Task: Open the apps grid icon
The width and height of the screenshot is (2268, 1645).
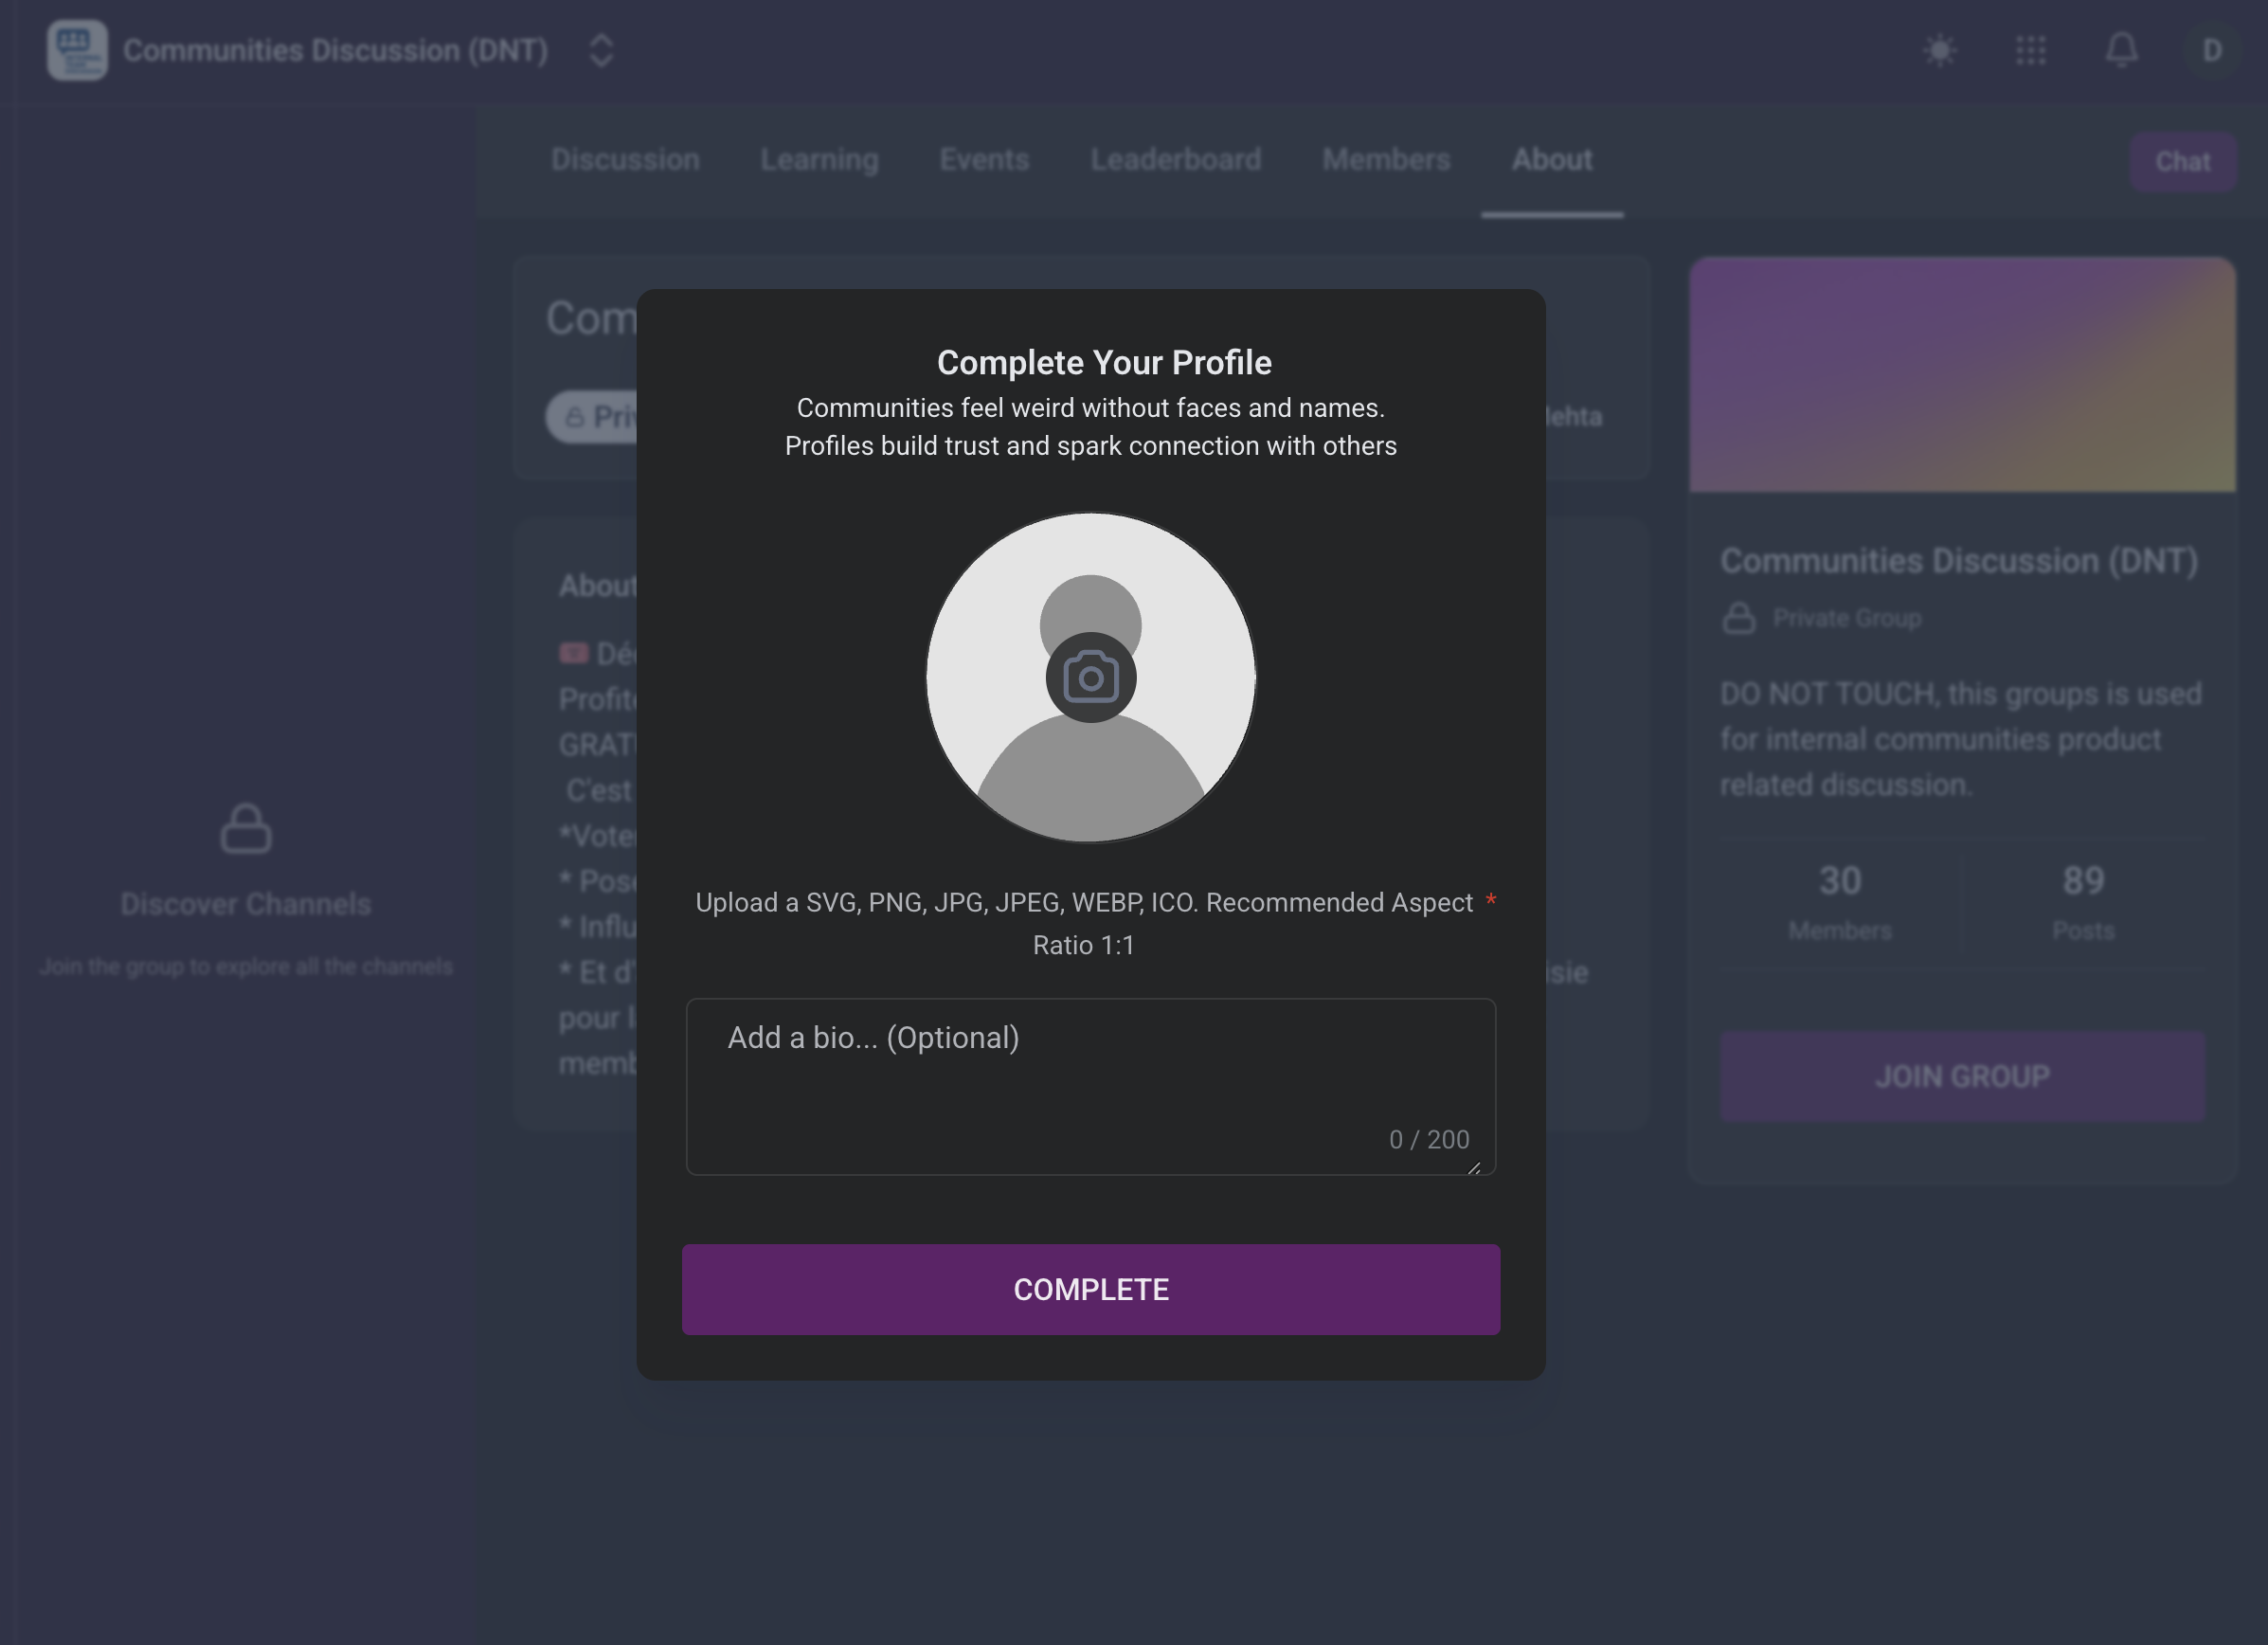Action: [2030, 50]
